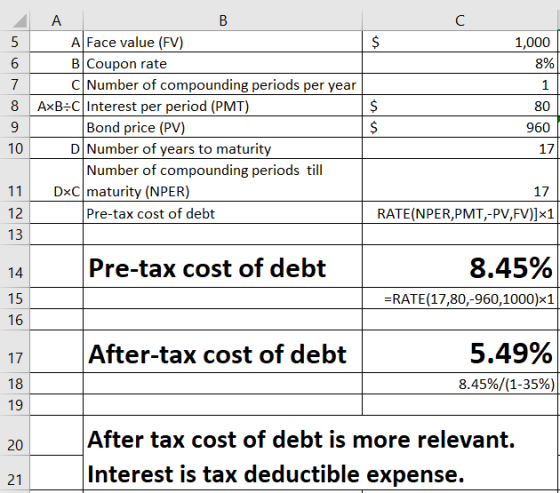Select row 19 header

click(15, 405)
